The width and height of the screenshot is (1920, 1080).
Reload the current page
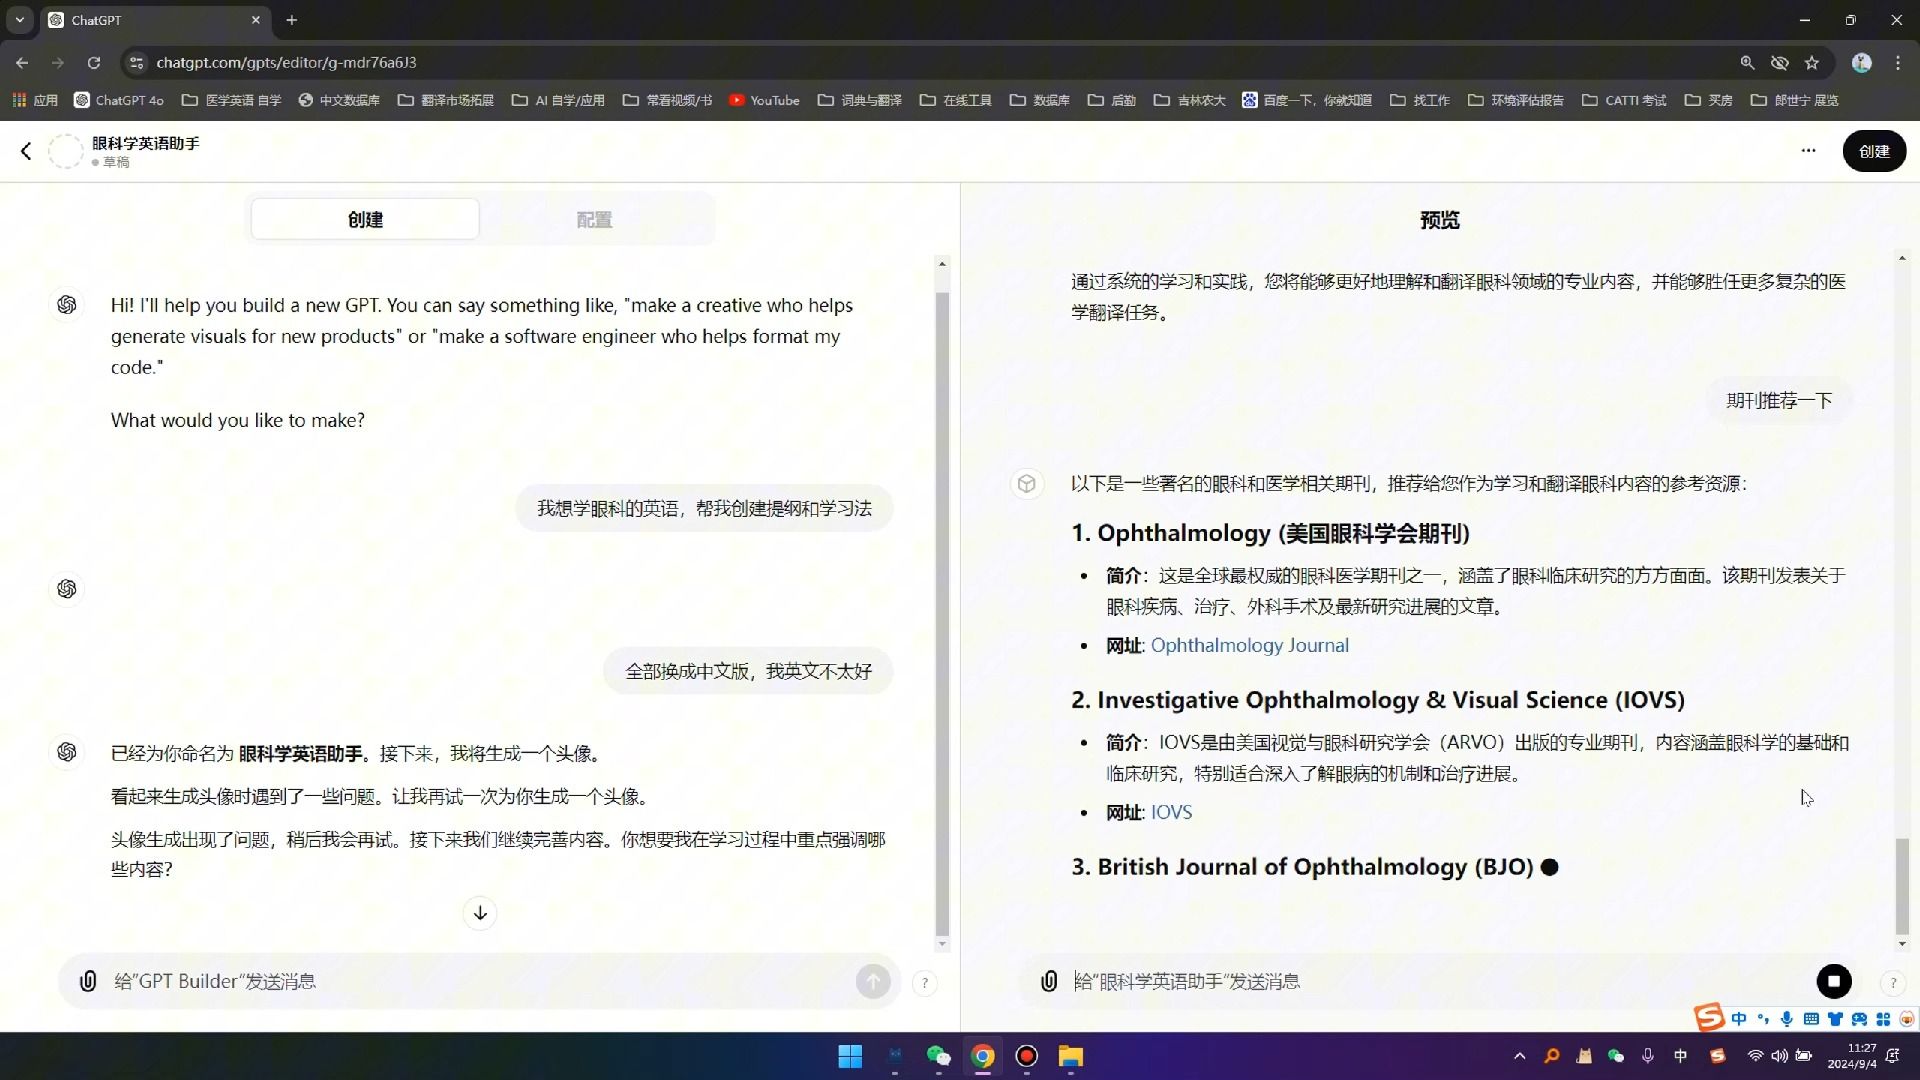pyautogui.click(x=94, y=62)
